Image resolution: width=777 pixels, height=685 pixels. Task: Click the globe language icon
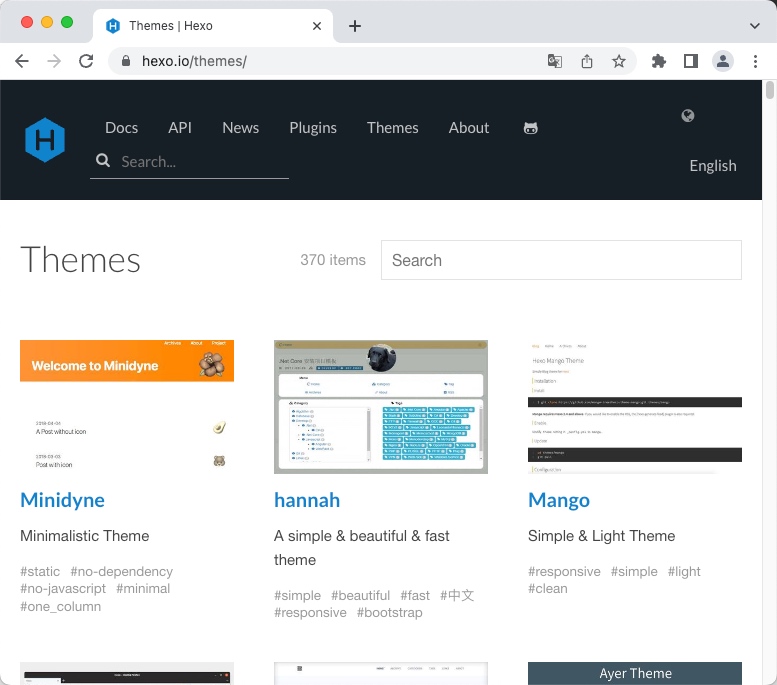pyautogui.click(x=688, y=116)
